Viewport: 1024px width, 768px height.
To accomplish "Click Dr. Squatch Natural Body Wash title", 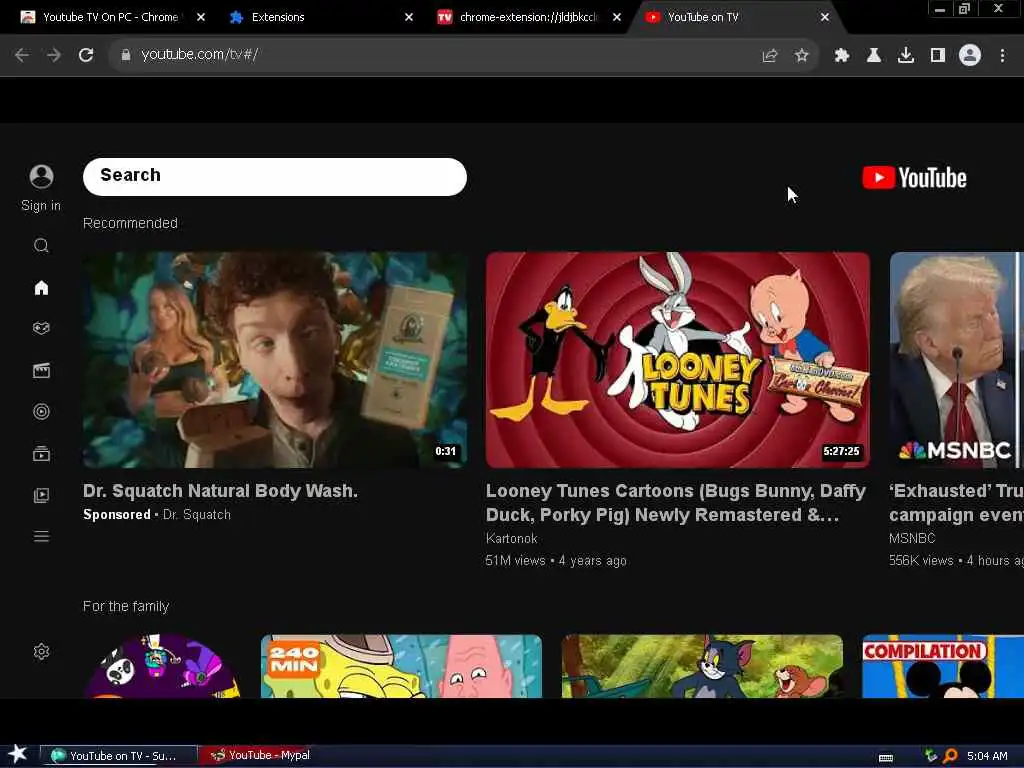I will pyautogui.click(x=220, y=491).
